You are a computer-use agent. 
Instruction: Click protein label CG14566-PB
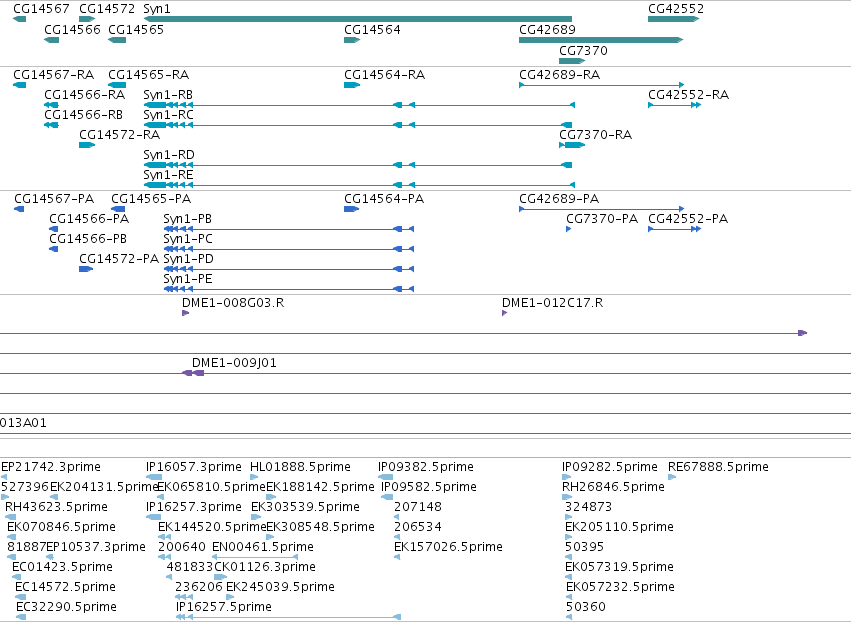pyautogui.click(x=88, y=239)
